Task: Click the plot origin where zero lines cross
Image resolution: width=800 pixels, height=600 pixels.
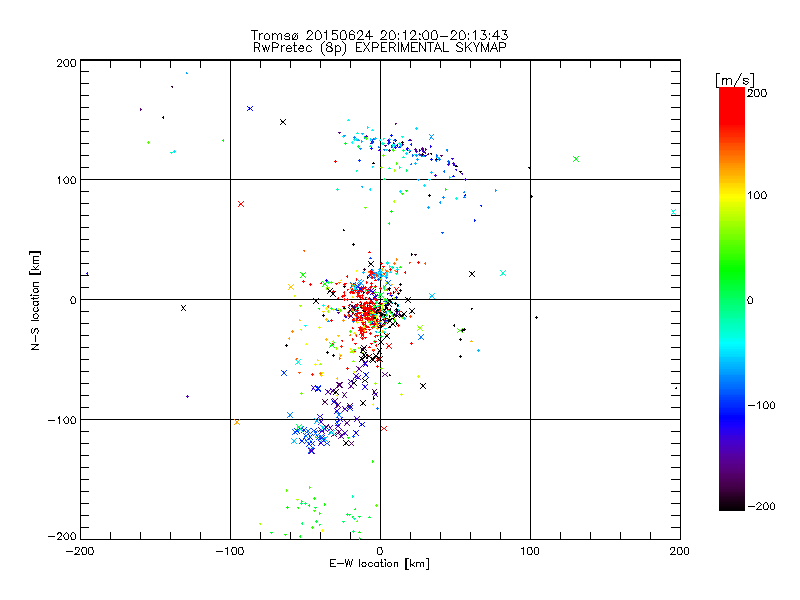Action: [380, 299]
